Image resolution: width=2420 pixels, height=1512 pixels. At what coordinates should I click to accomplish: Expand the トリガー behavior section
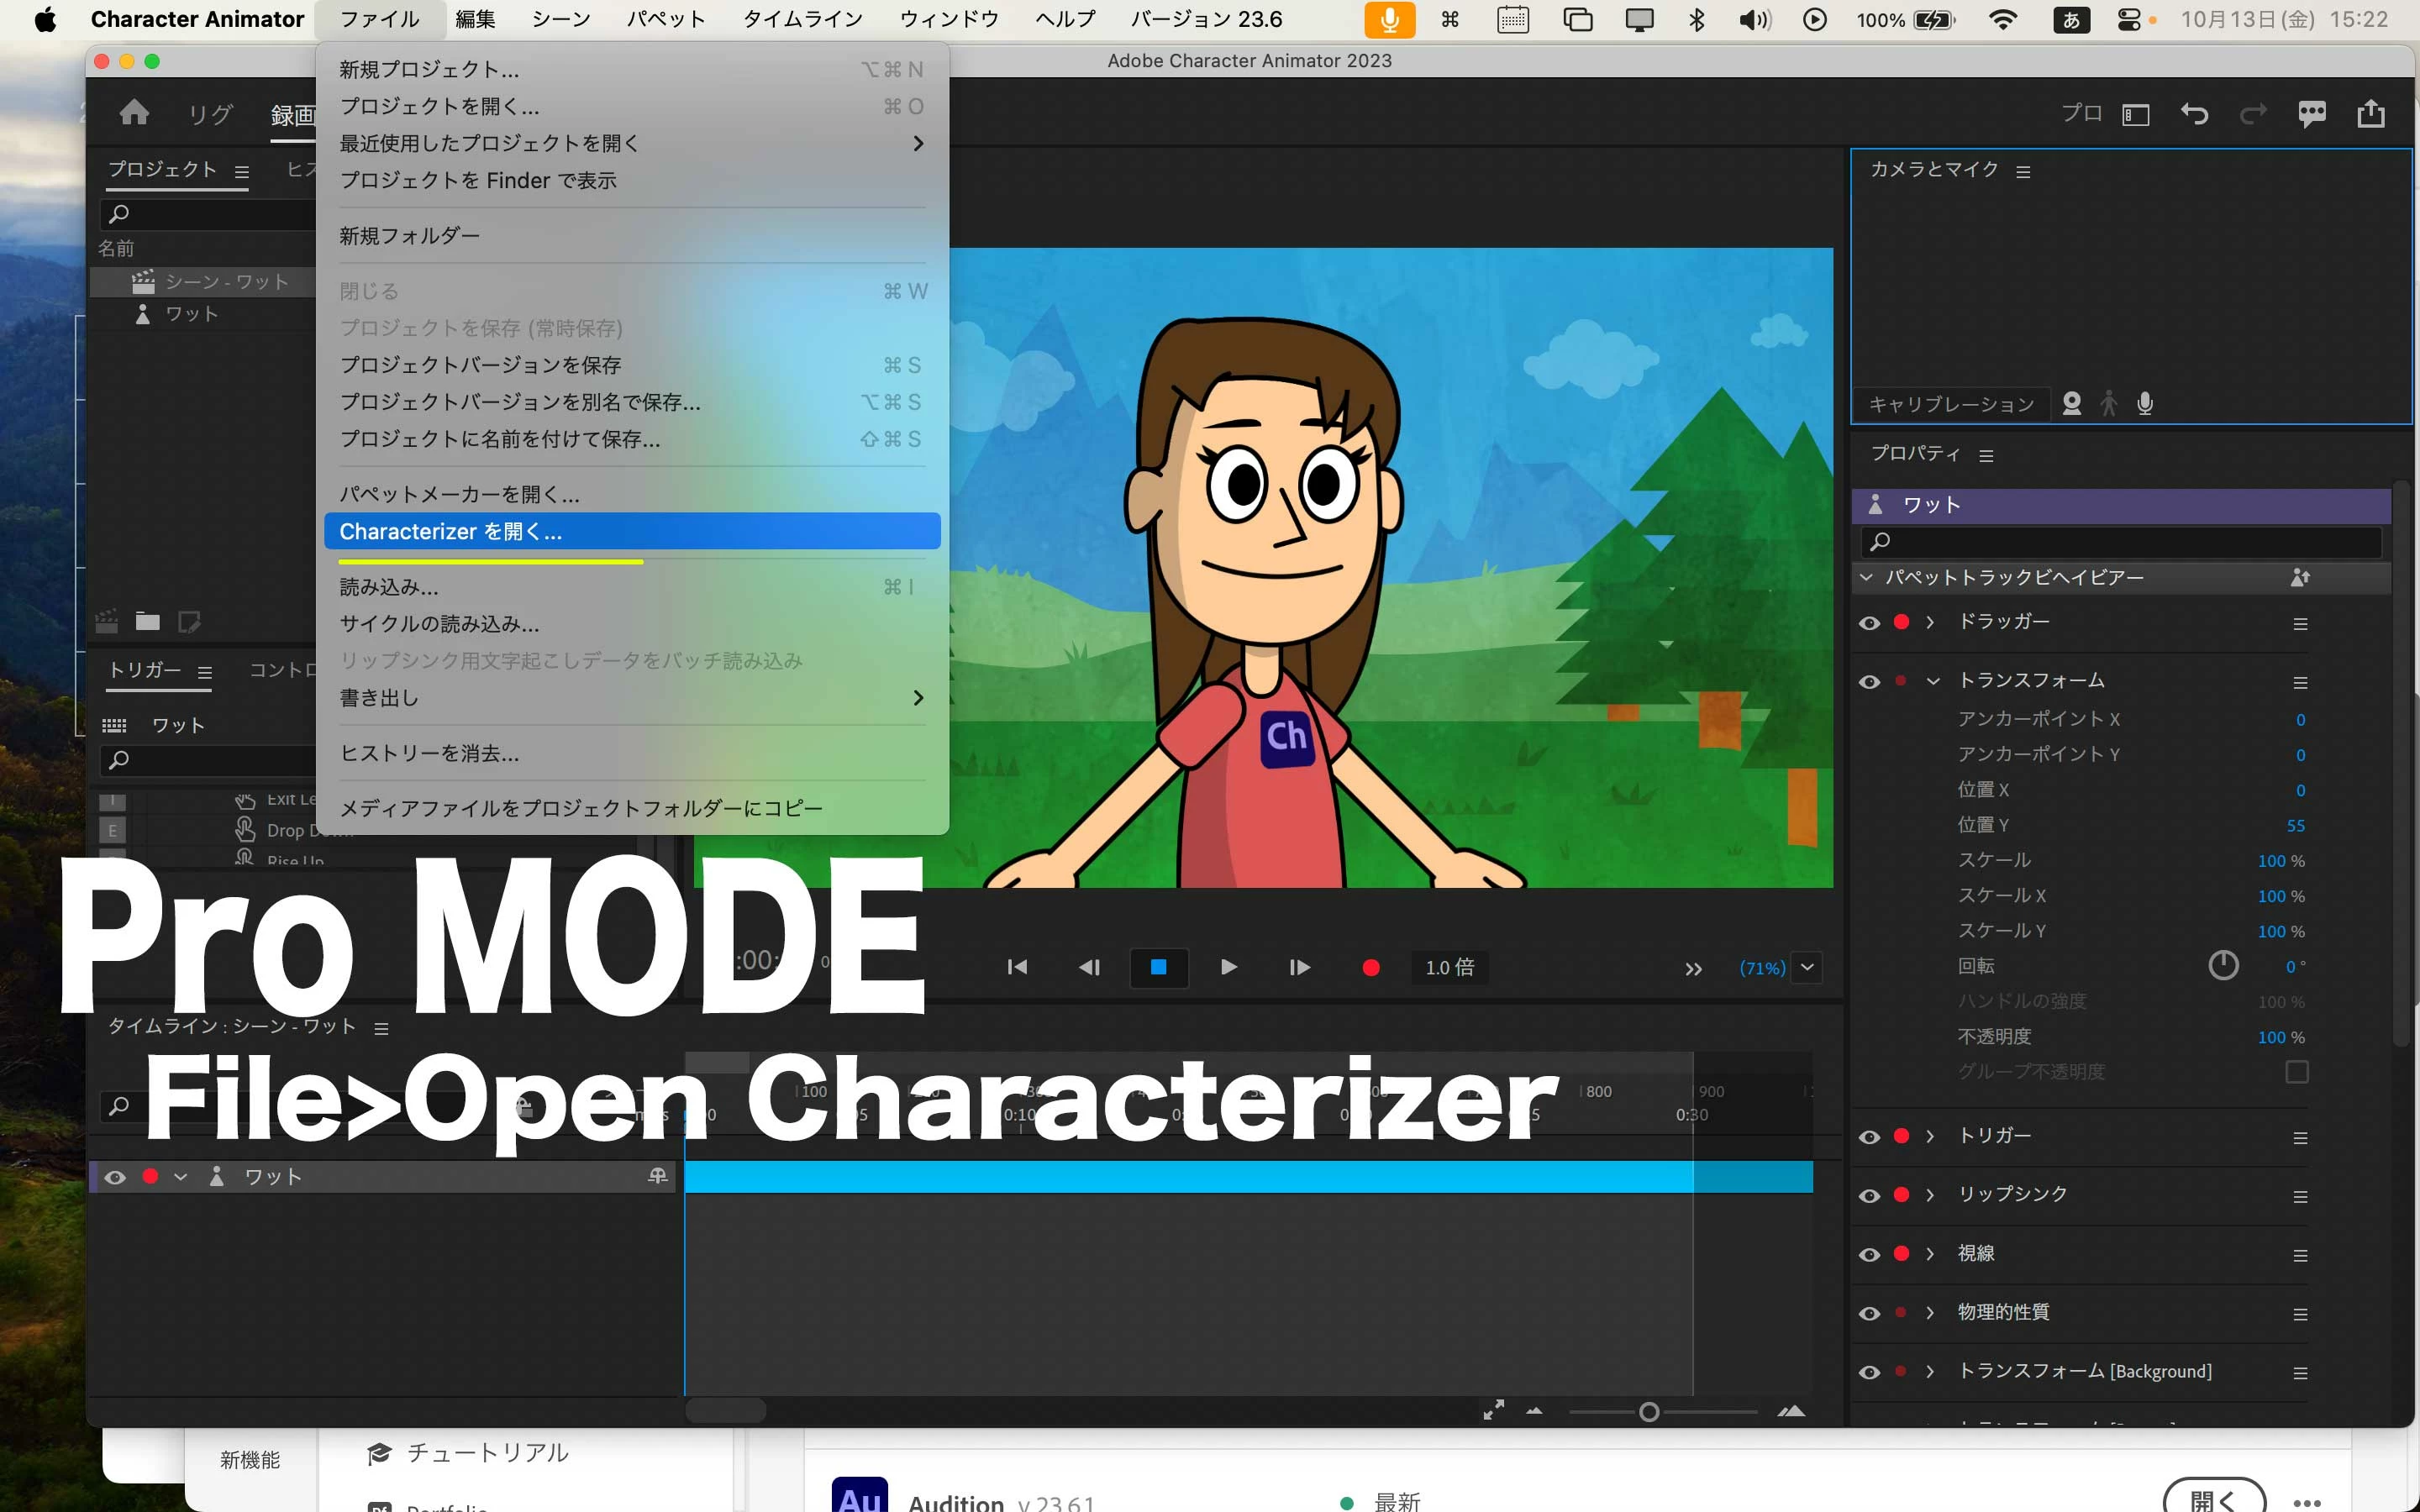tap(1930, 1137)
